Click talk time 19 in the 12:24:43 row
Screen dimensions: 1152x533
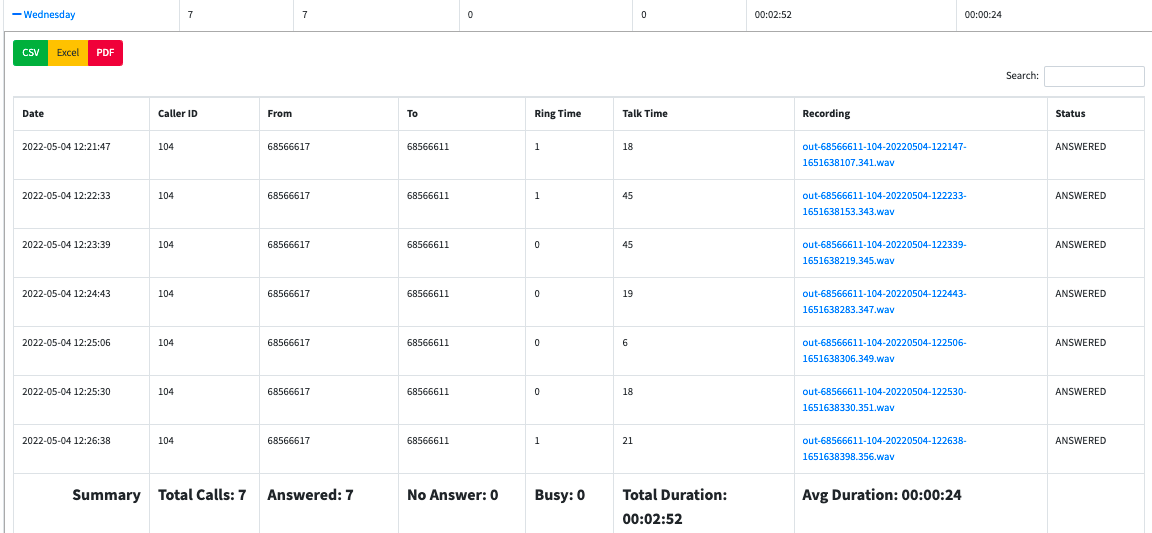click(628, 293)
